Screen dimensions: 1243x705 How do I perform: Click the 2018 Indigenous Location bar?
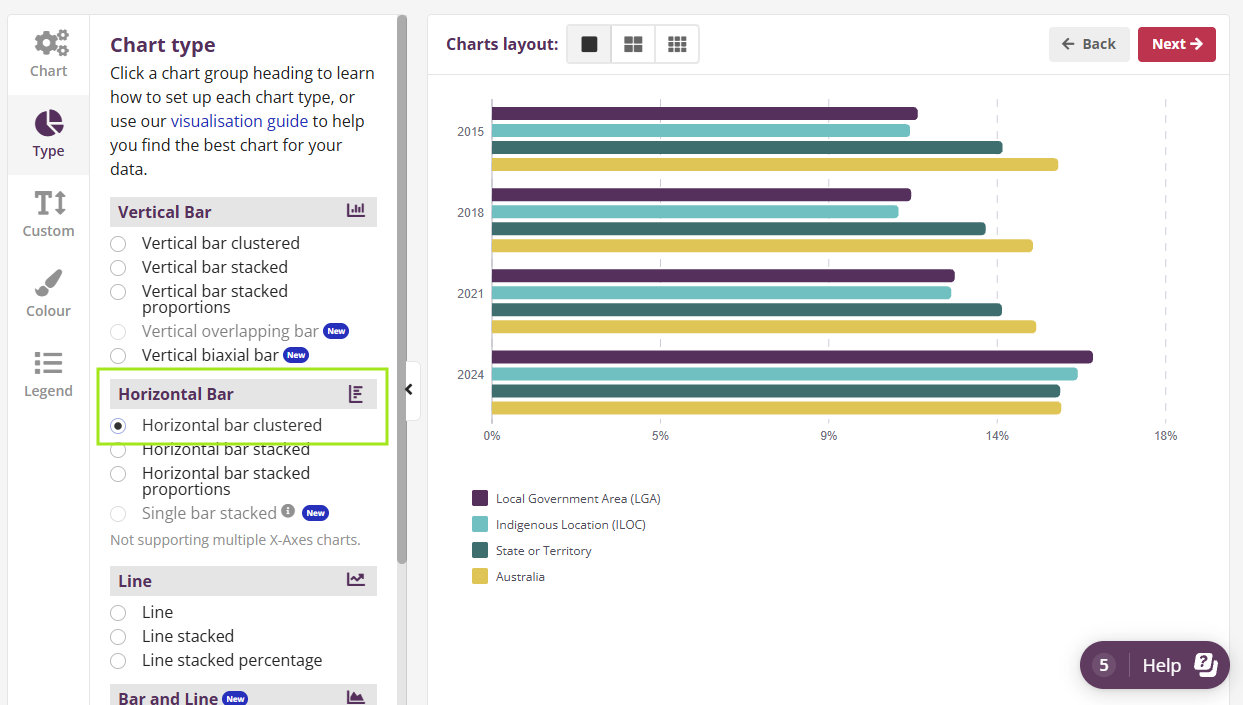coord(695,211)
